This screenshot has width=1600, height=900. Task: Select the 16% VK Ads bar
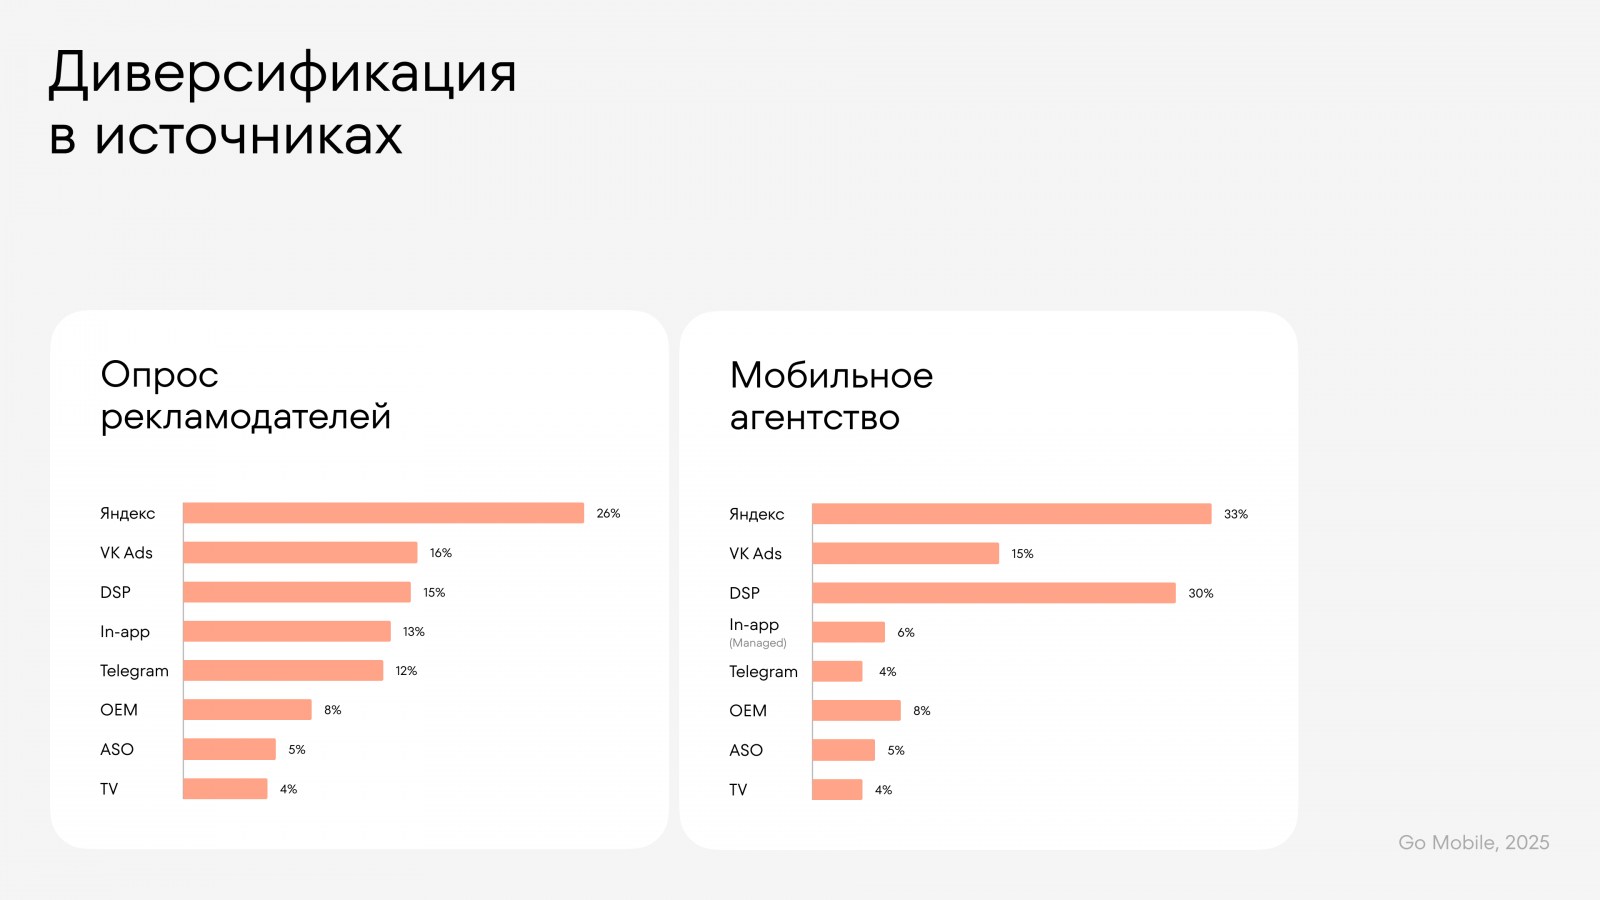(300, 553)
